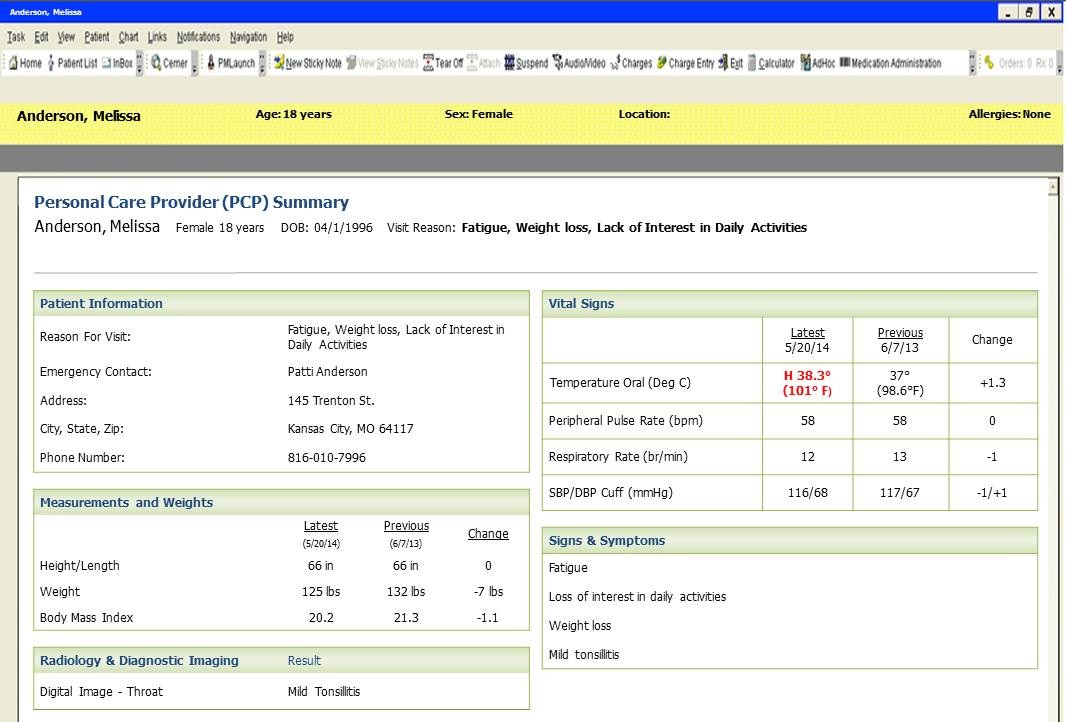Image resolution: width=1066 pixels, height=722 pixels.
Task: Click phone number 816-010-7996
Action: (326, 458)
